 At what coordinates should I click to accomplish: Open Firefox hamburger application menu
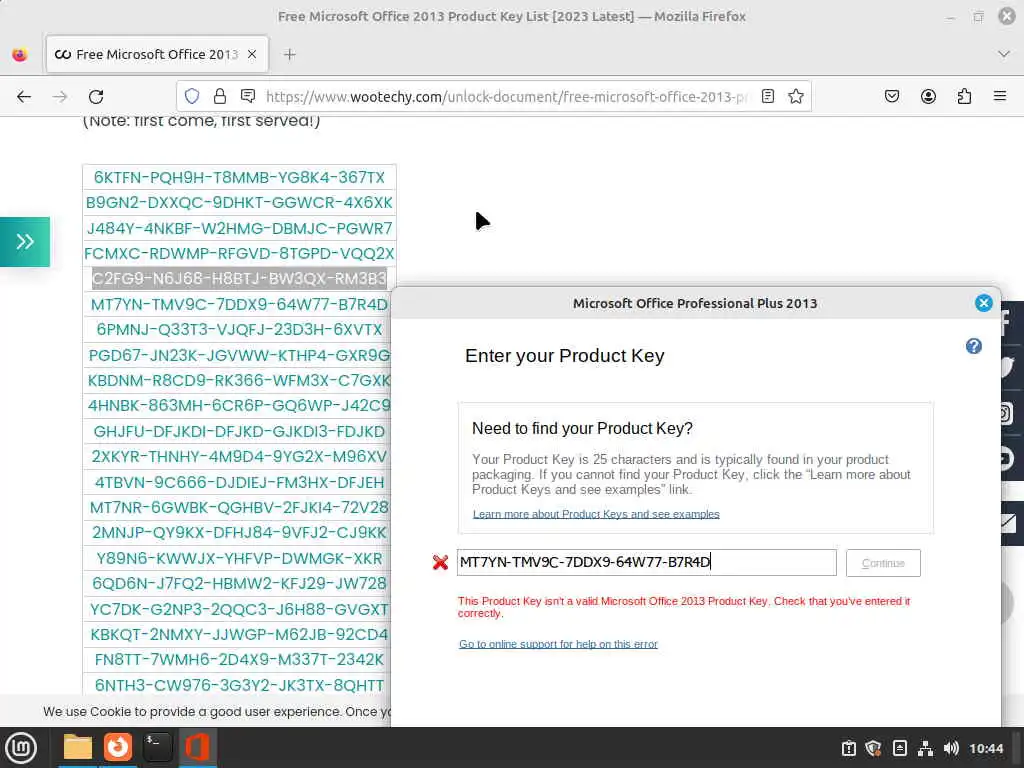click(1000, 97)
